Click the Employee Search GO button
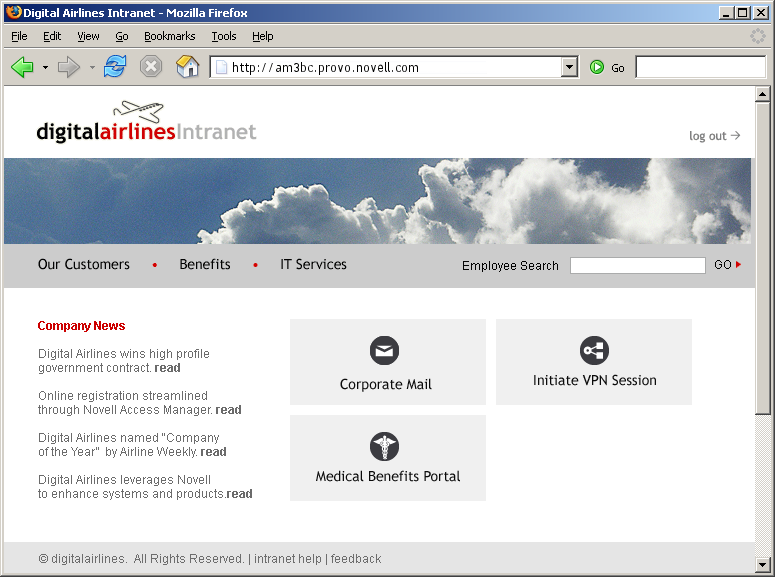 727,265
